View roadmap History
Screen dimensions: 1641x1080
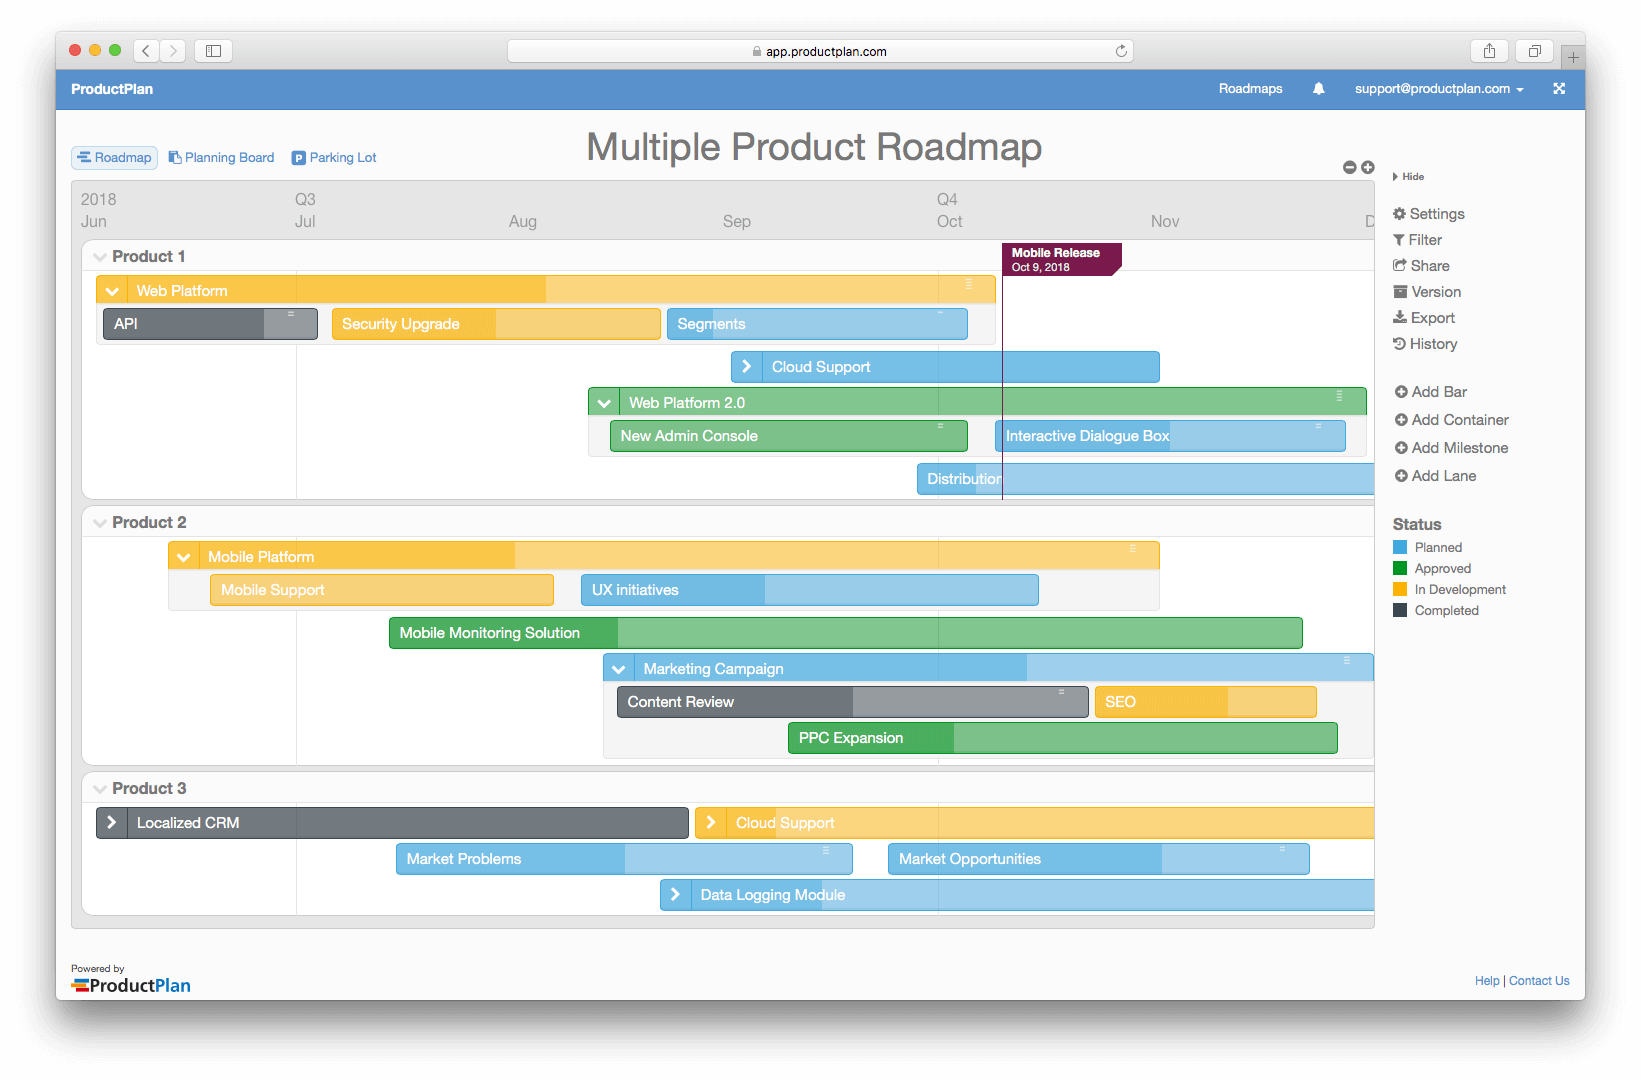(x=1431, y=343)
